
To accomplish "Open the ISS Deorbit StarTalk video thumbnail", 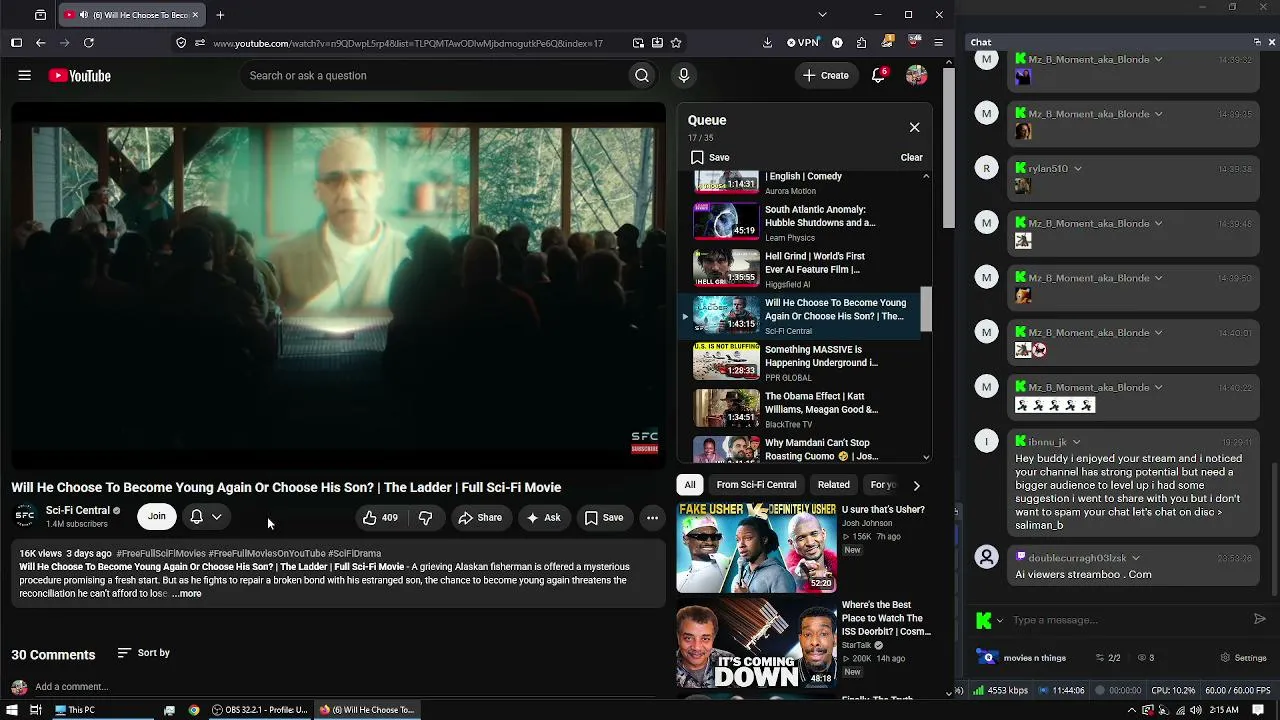I will (x=756, y=643).
